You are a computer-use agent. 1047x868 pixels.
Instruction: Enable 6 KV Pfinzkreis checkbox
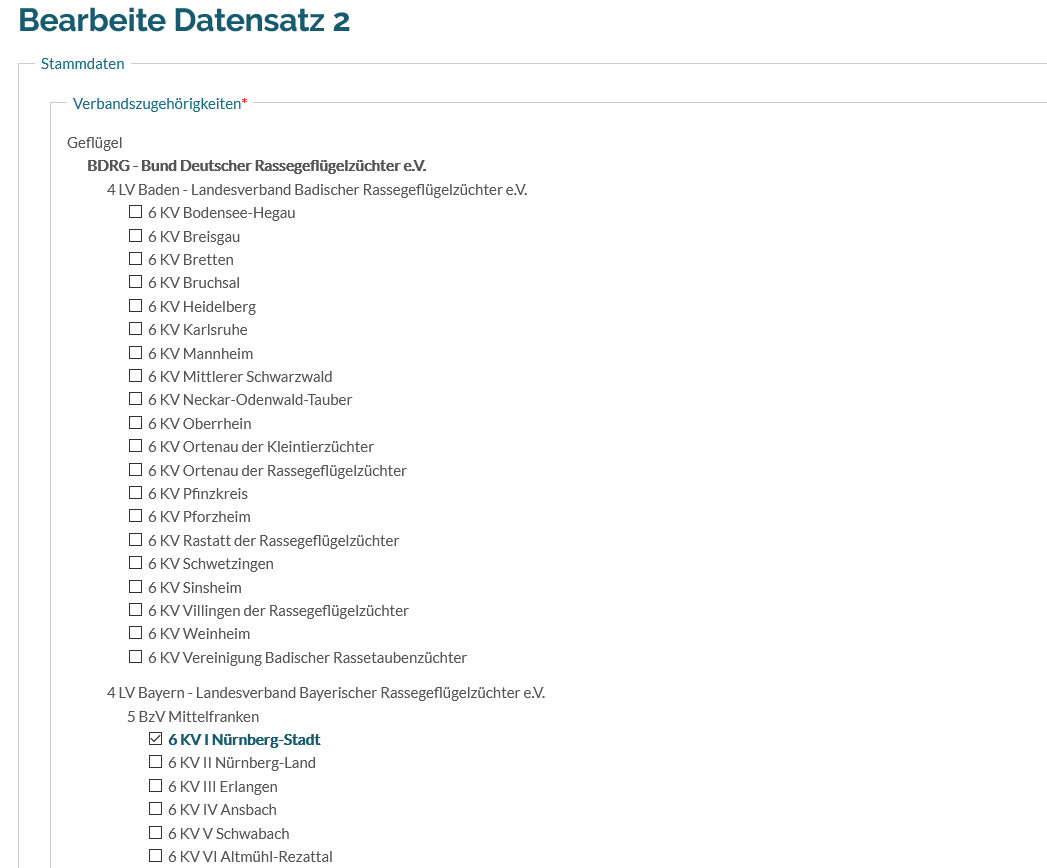tap(135, 493)
